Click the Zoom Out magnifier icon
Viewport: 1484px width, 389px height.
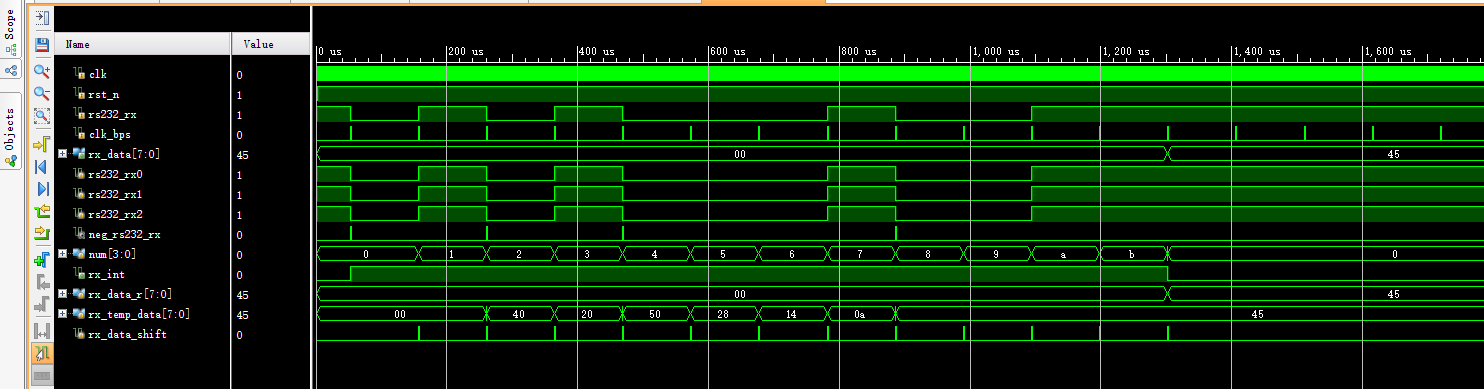[42, 93]
